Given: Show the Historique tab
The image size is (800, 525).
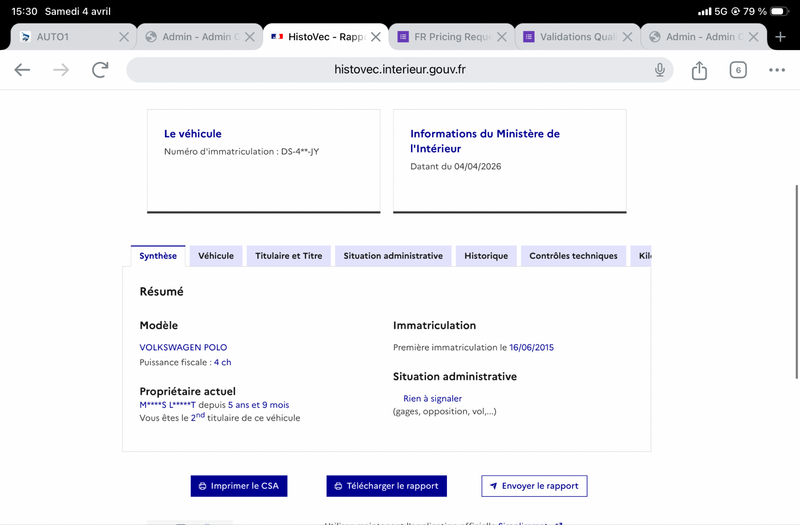Looking at the screenshot, I should (486, 256).
